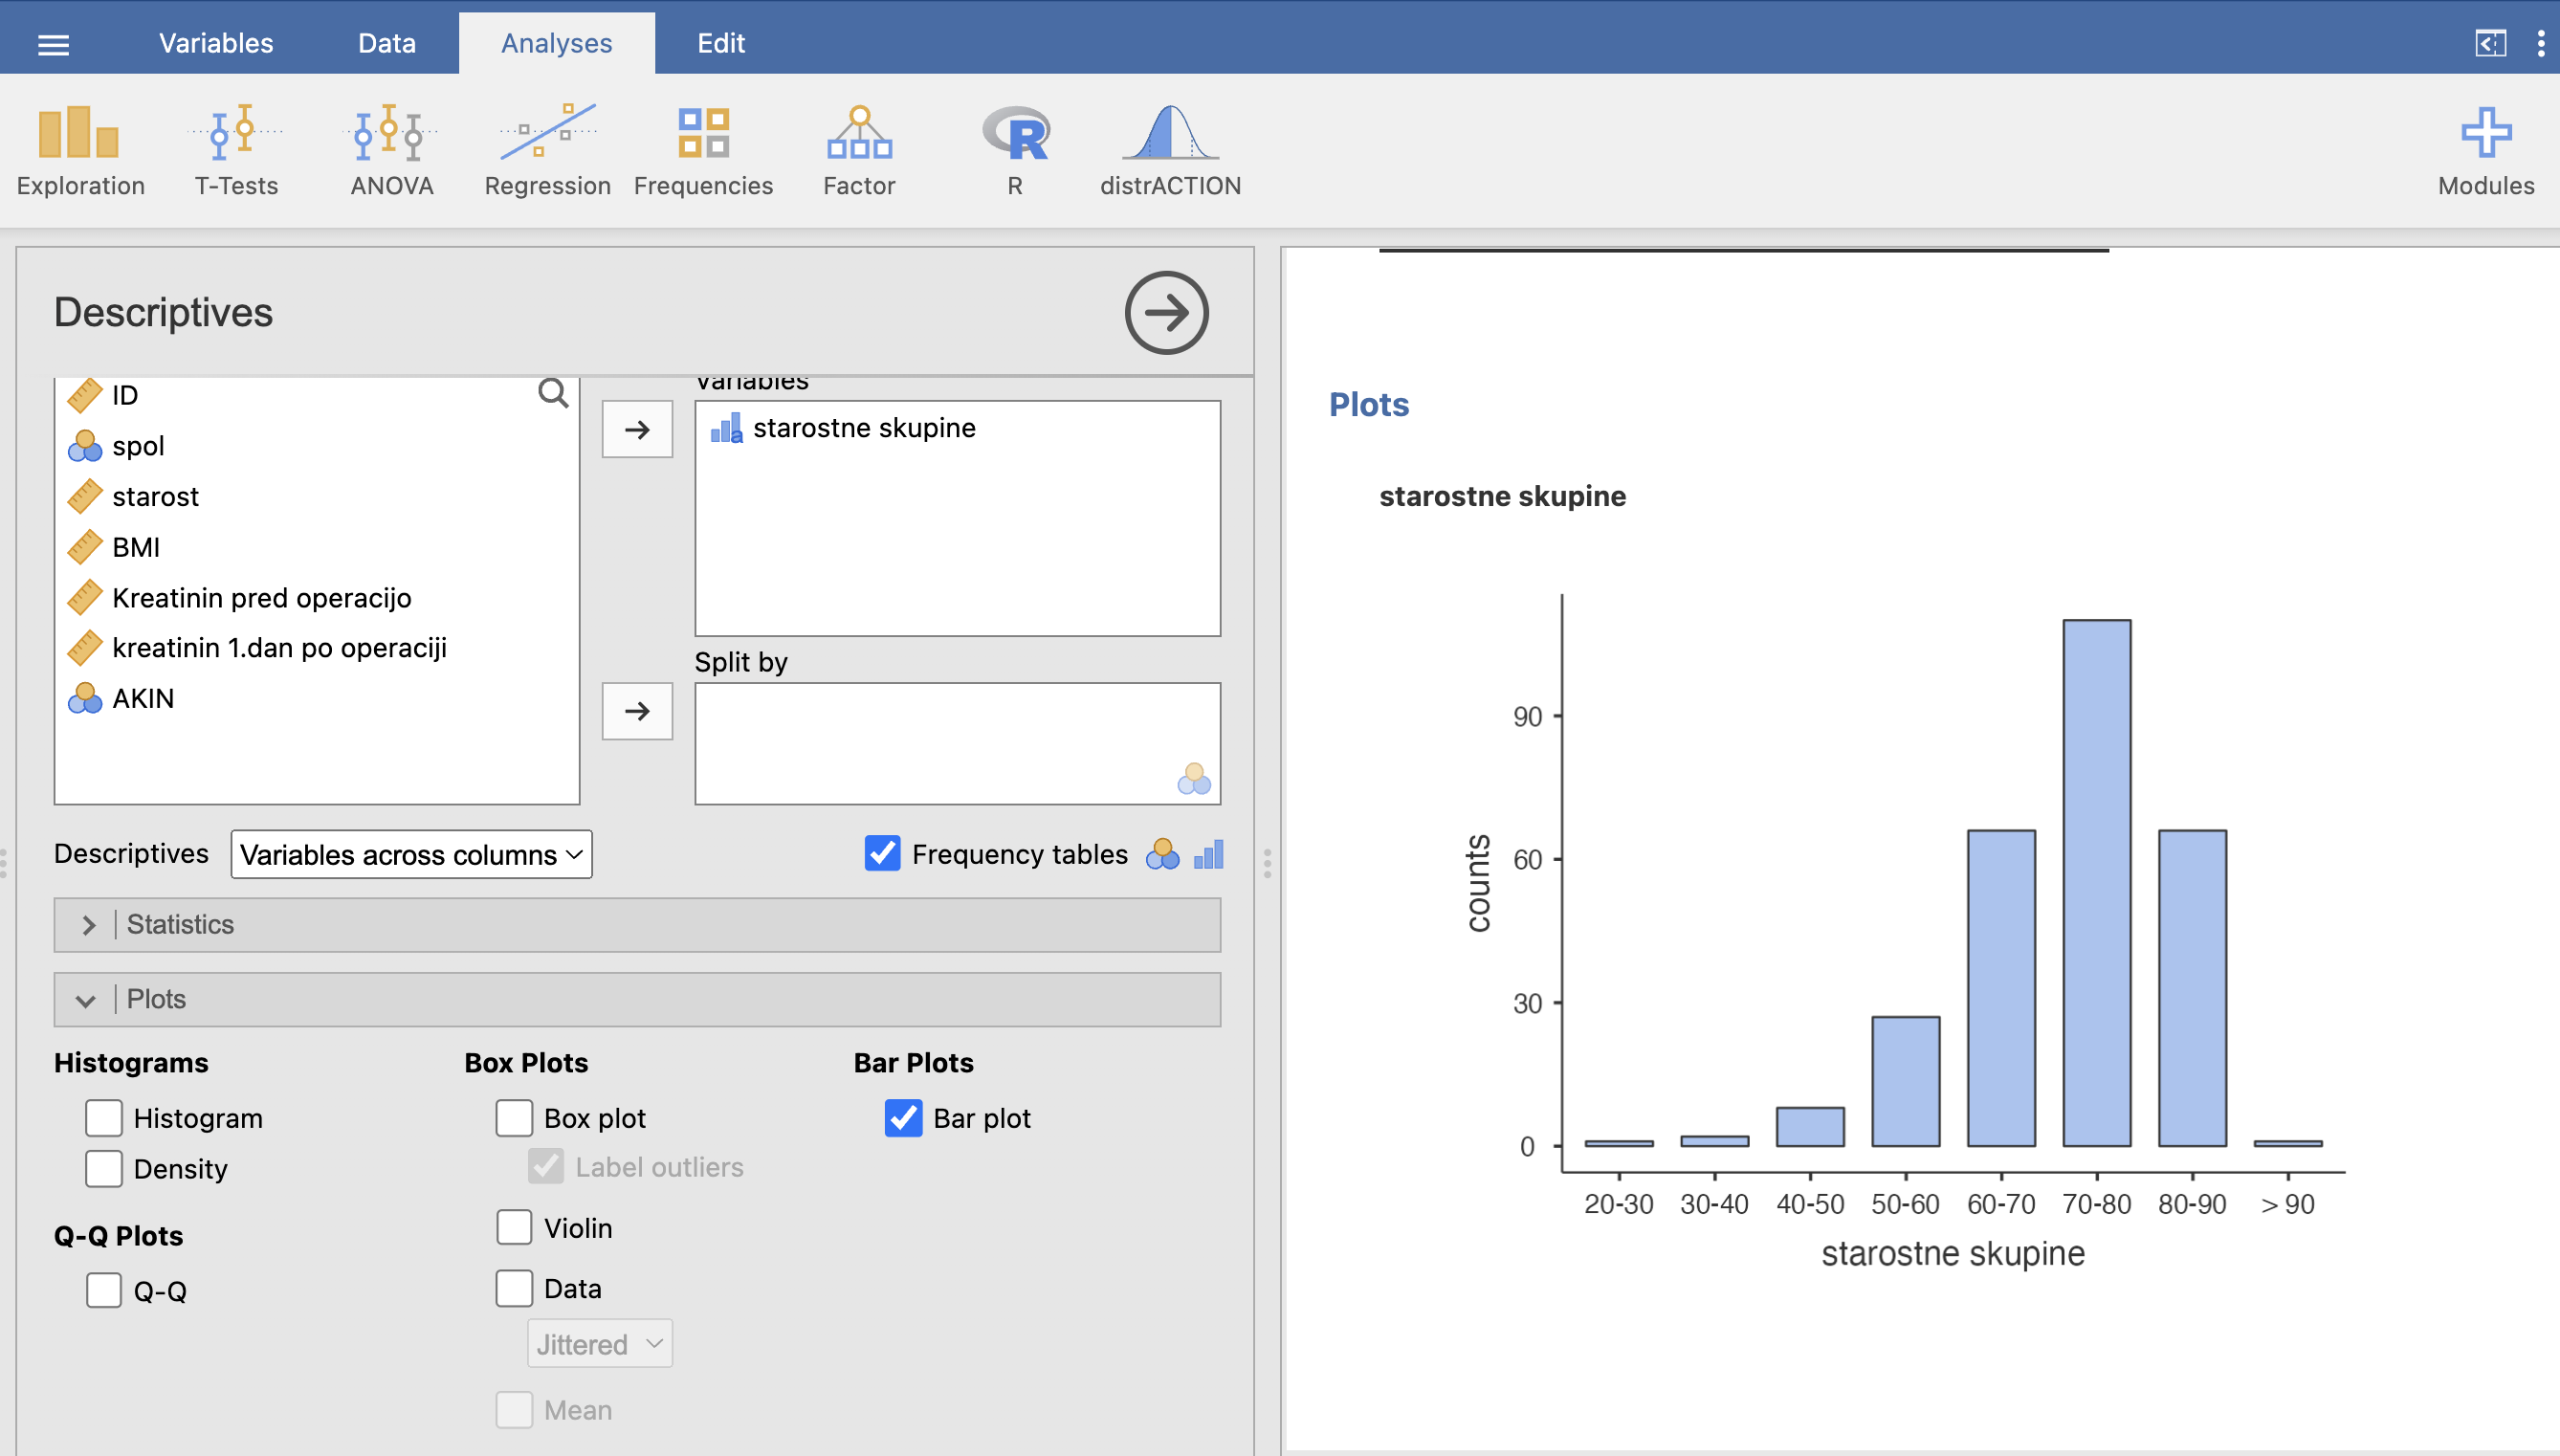Select the spol variable
2560x1456 pixels.
coord(316,445)
